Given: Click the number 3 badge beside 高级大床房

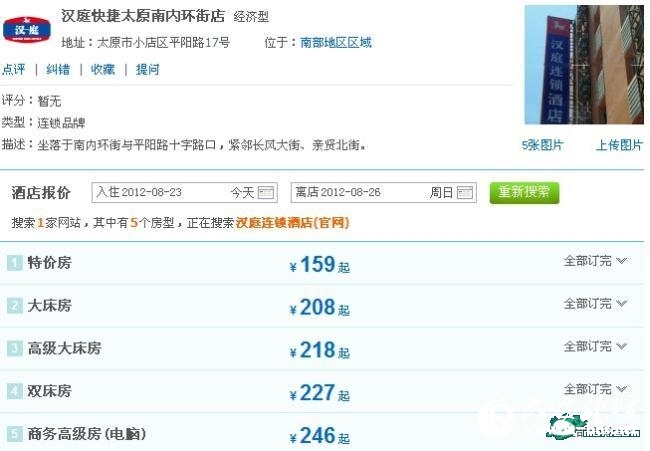Looking at the screenshot, I should 15,349.
